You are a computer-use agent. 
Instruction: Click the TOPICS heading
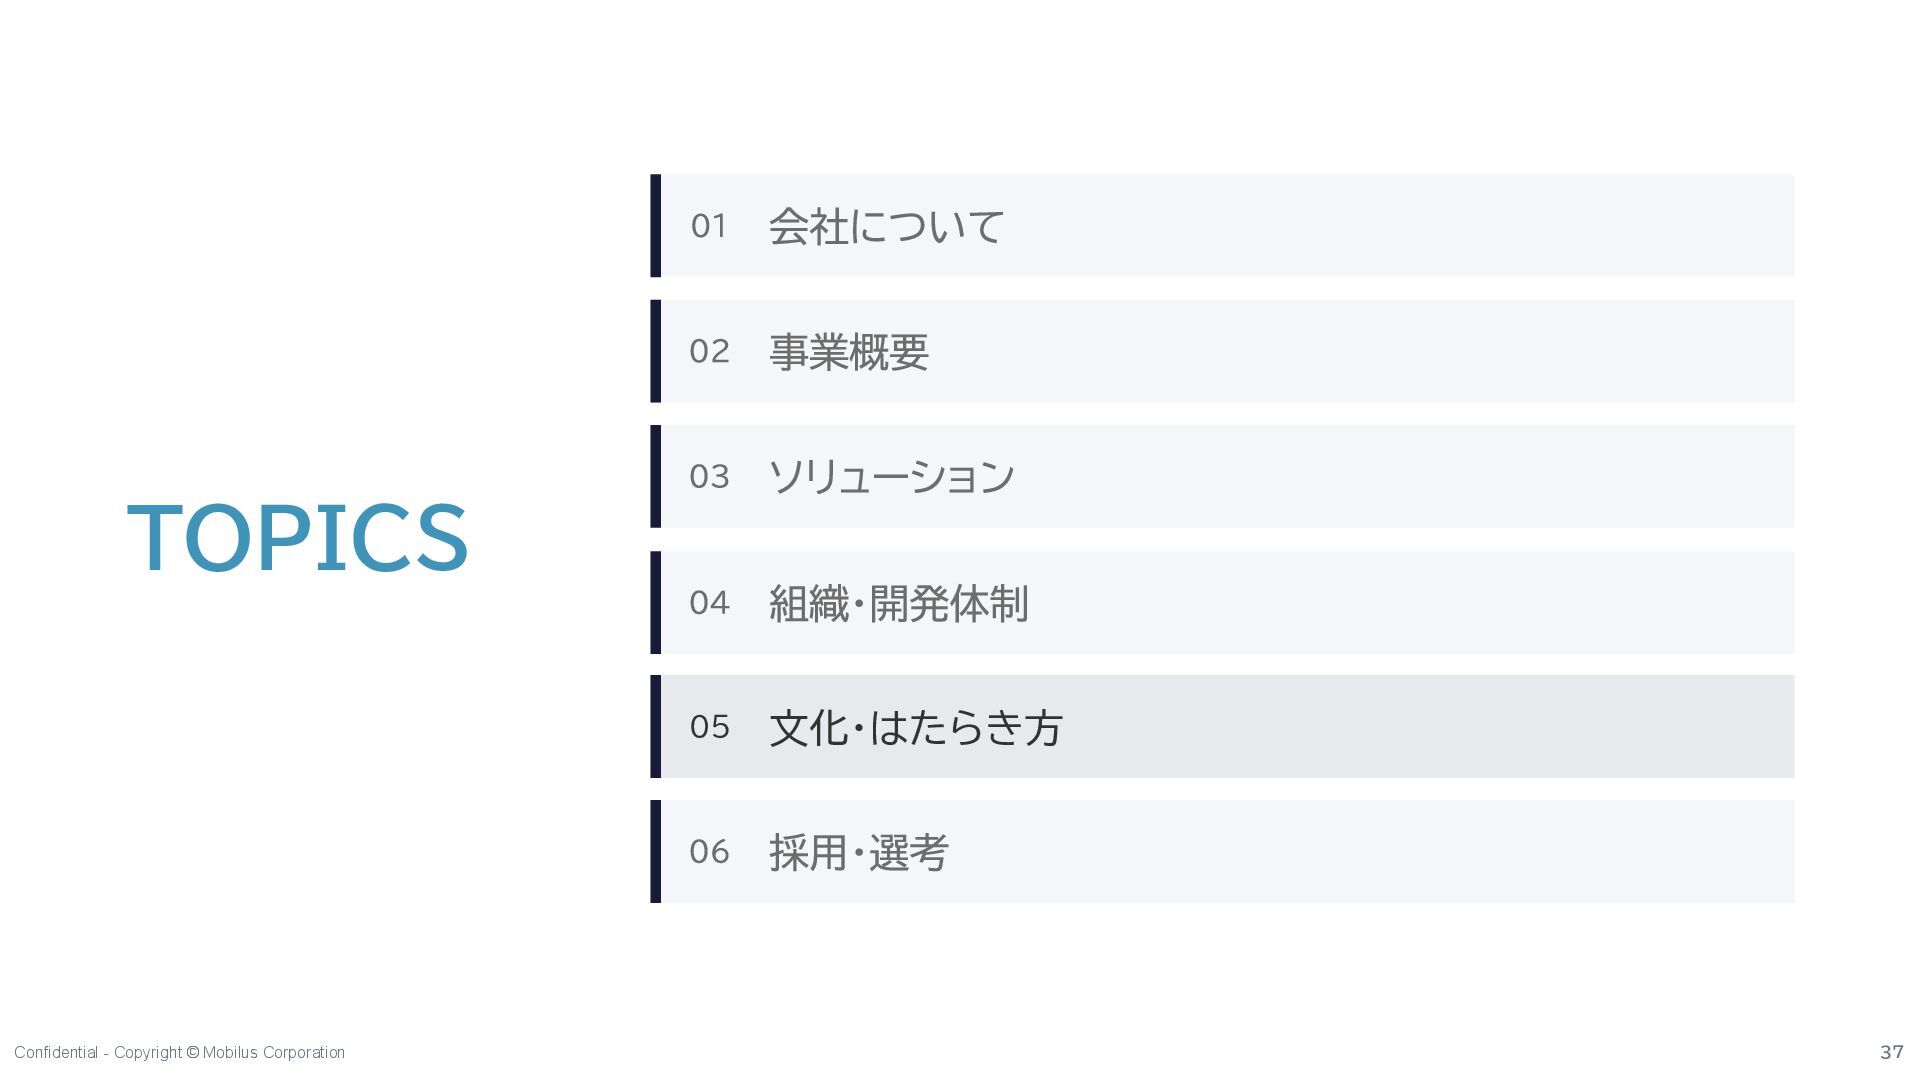click(x=298, y=538)
